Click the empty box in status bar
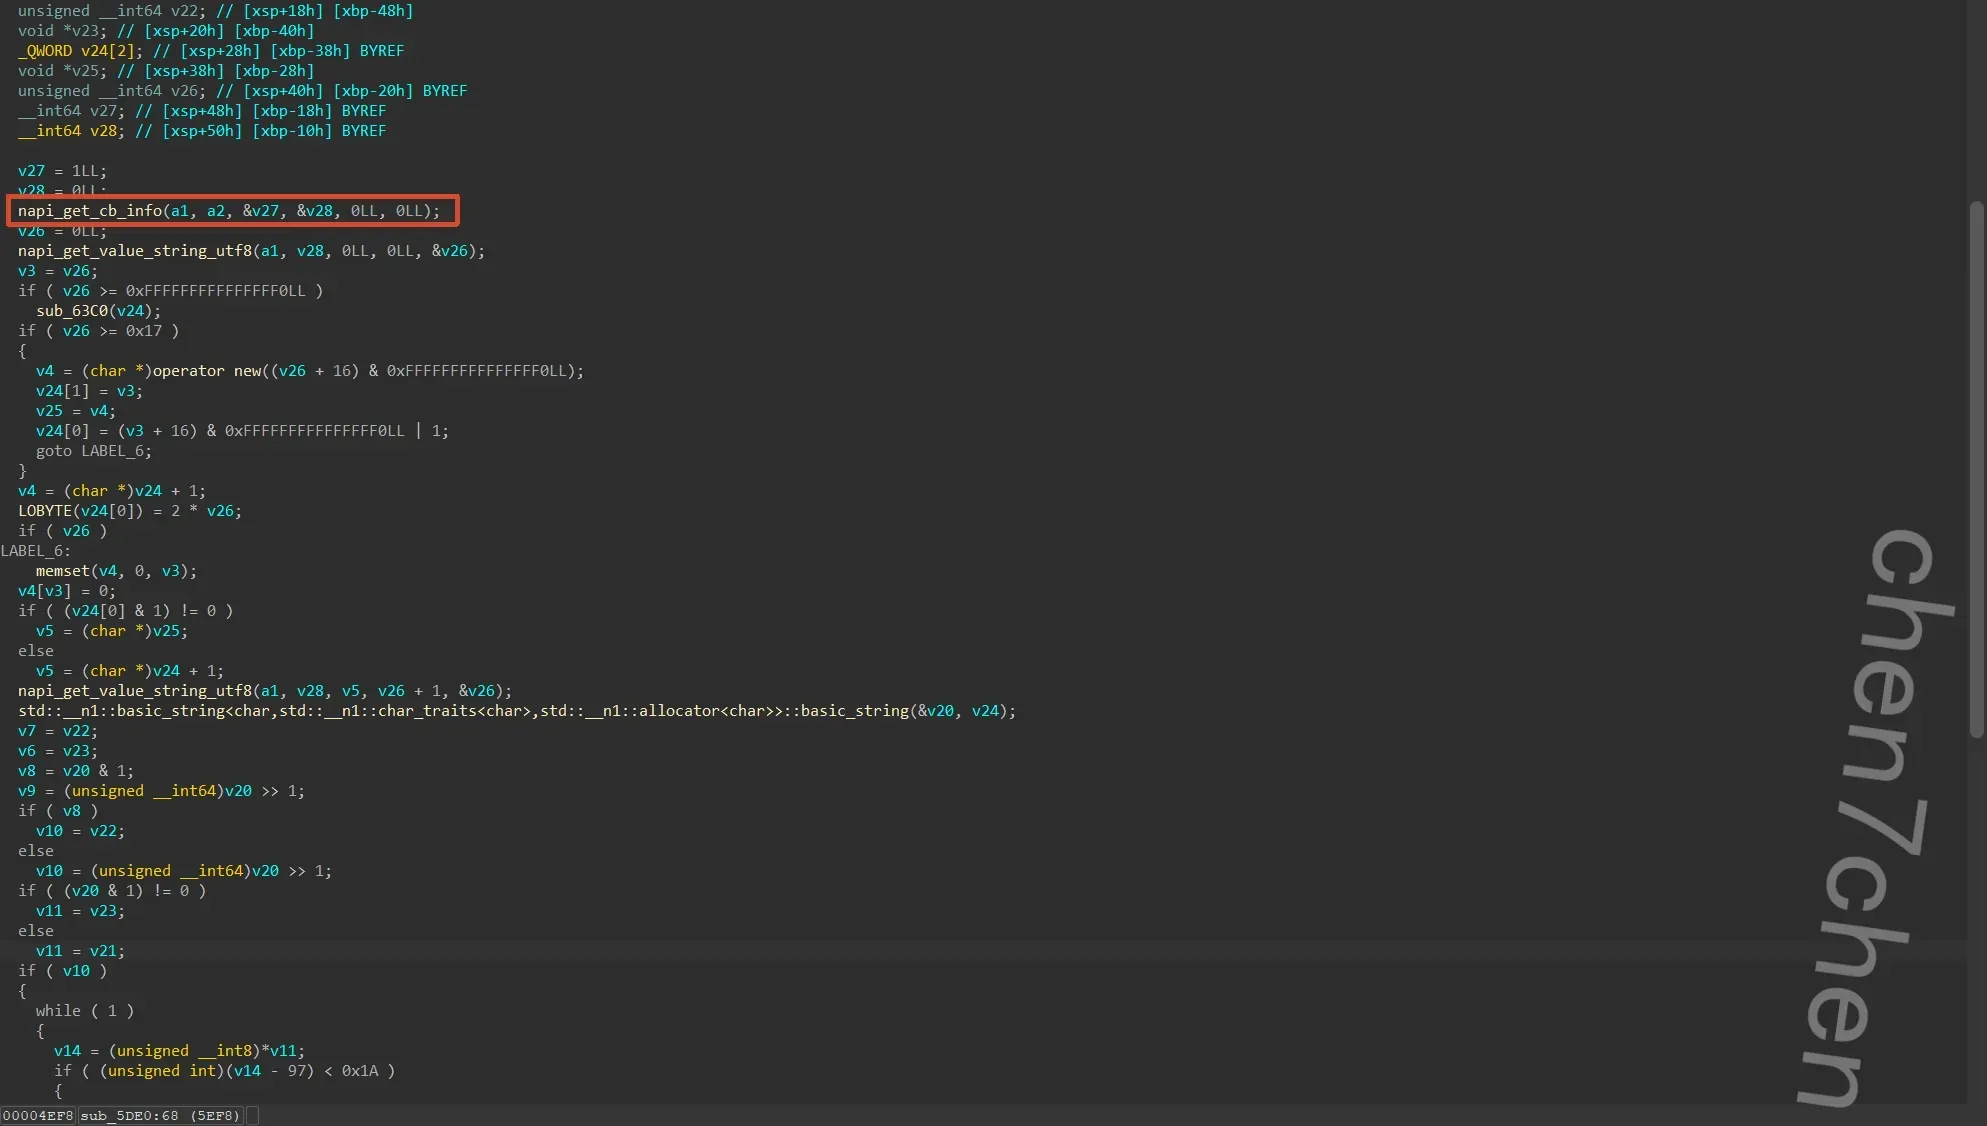 [x=253, y=1115]
